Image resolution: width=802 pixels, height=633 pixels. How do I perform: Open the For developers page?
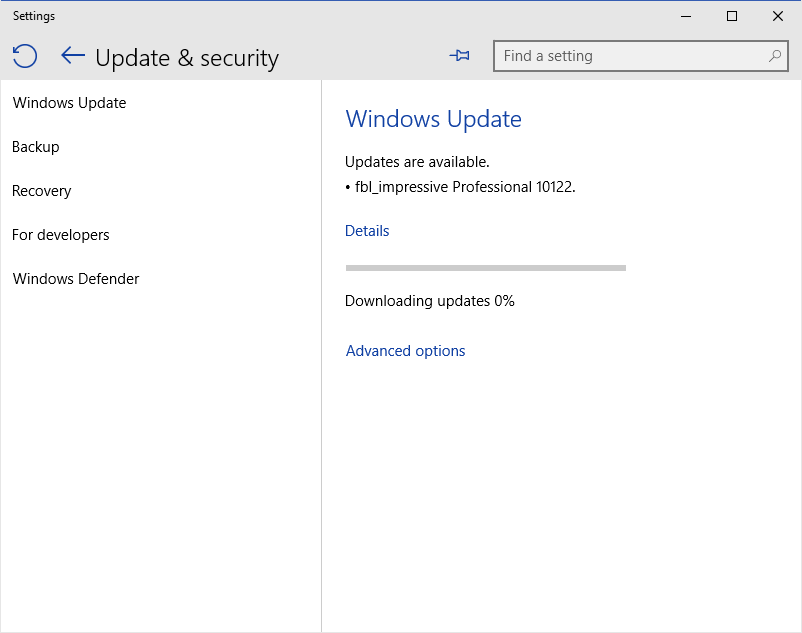point(61,235)
